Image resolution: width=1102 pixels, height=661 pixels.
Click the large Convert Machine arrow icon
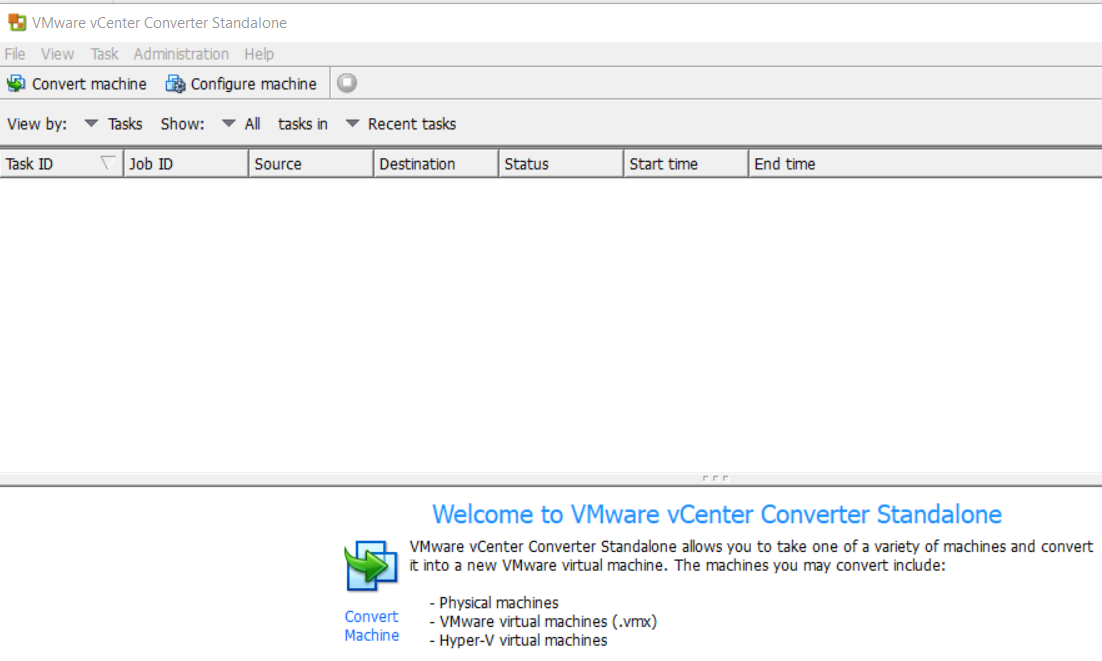click(372, 565)
